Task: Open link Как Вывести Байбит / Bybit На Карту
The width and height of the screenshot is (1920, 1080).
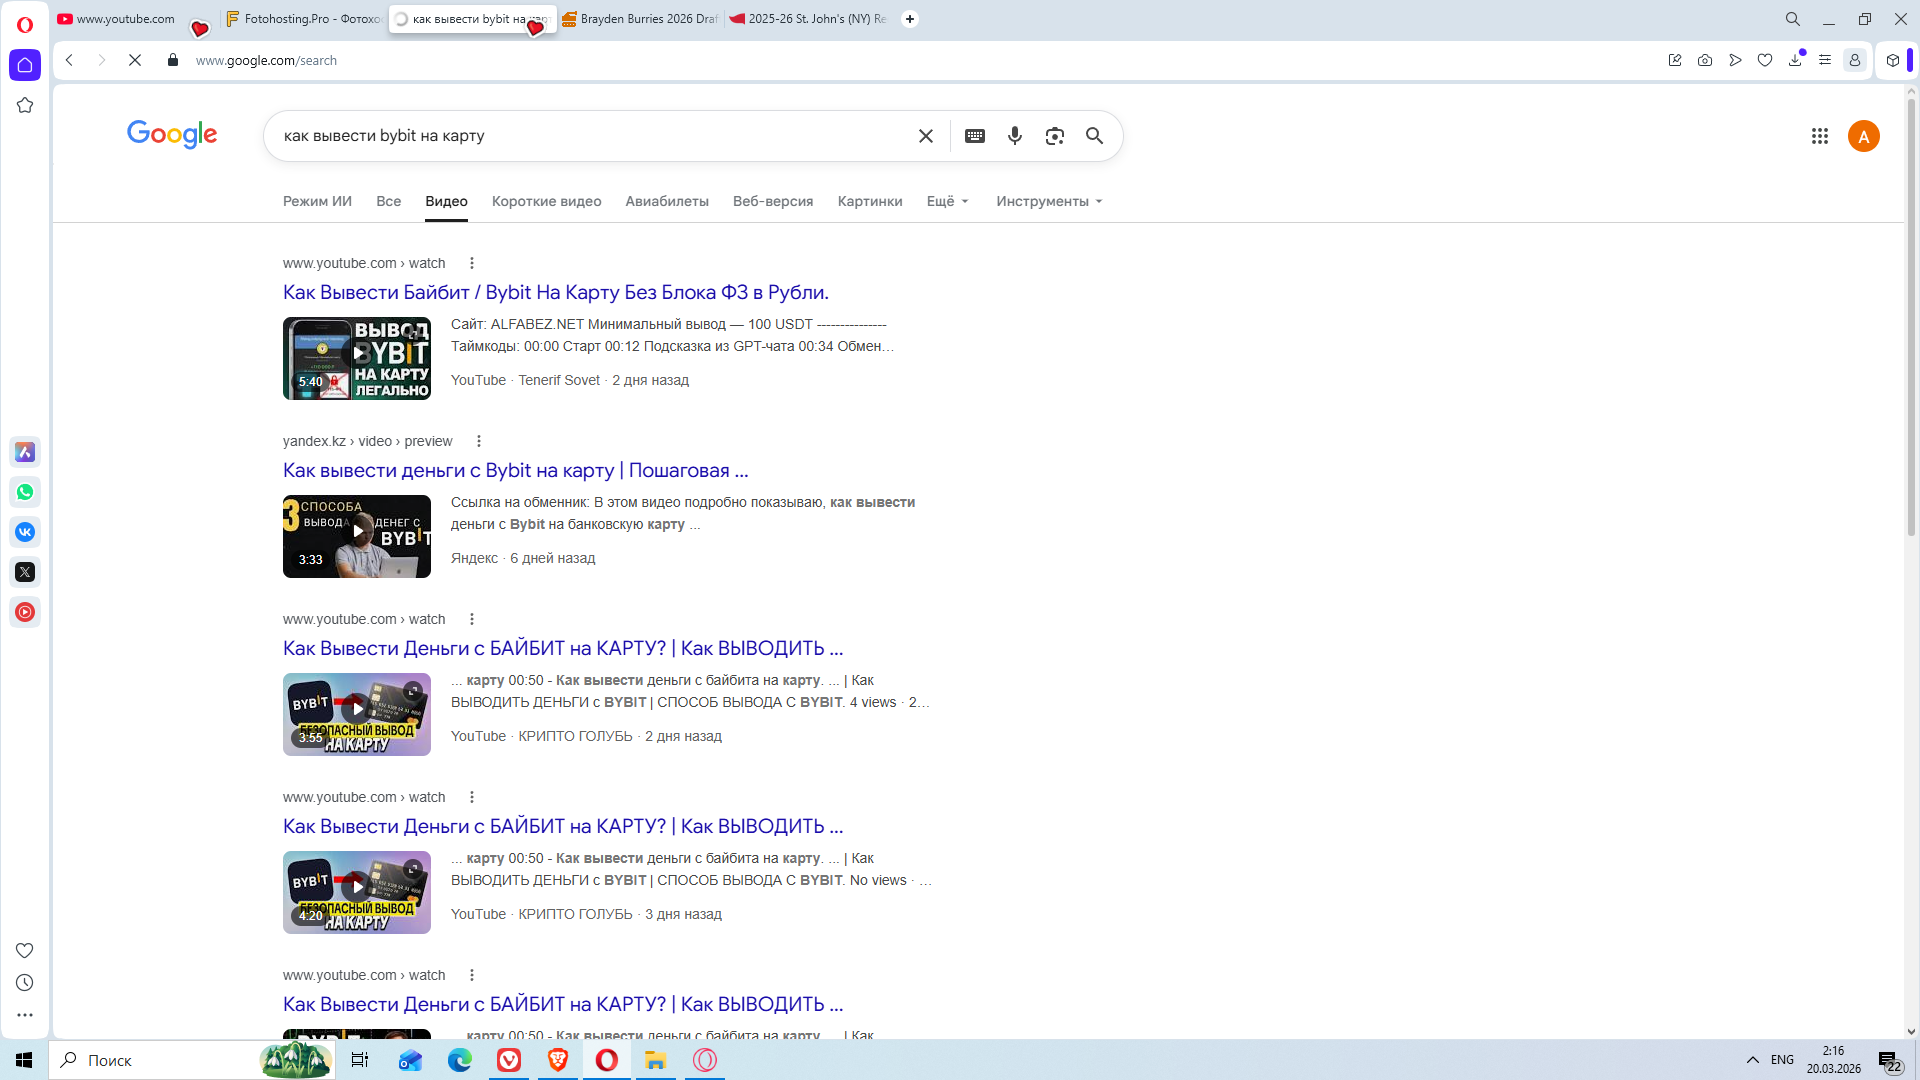Action: coord(555,292)
